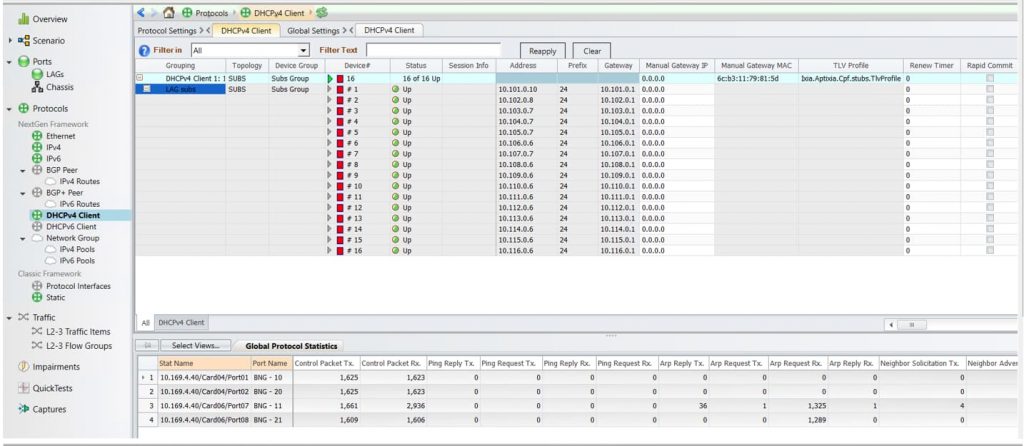The image size is (1024, 446).
Task: Open Chassis under Ports
Action: pos(59,87)
